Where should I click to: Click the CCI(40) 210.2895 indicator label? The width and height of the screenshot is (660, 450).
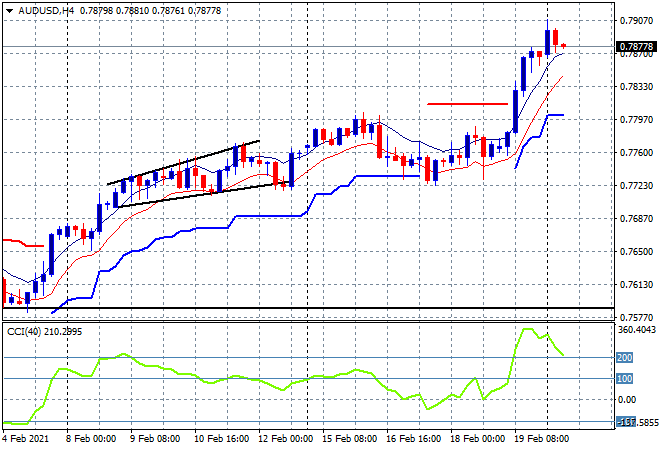[44, 332]
